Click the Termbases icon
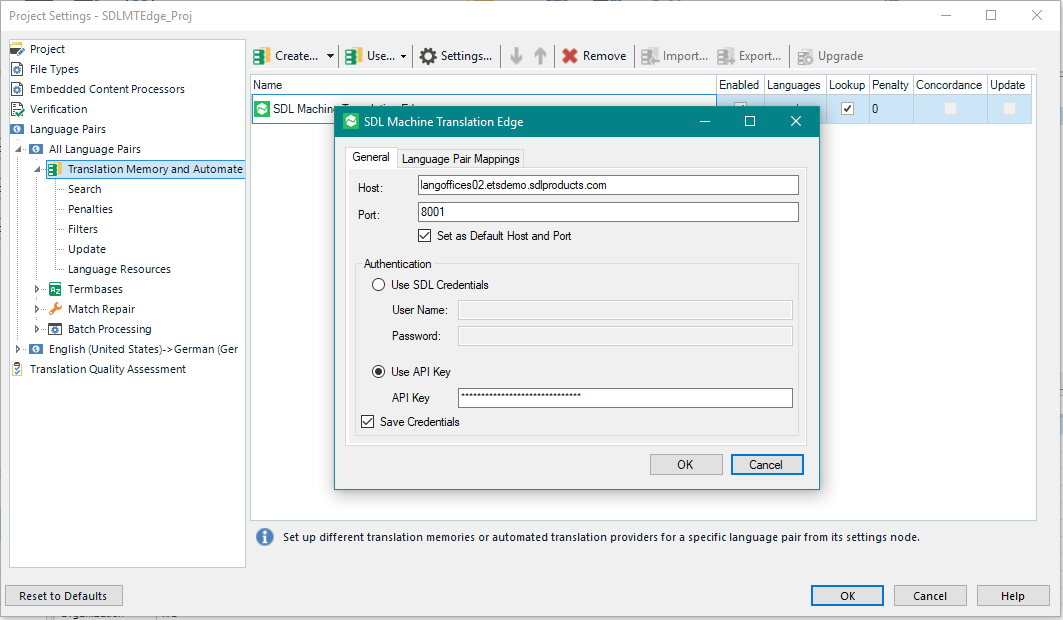The width and height of the screenshot is (1063, 620). (x=56, y=289)
